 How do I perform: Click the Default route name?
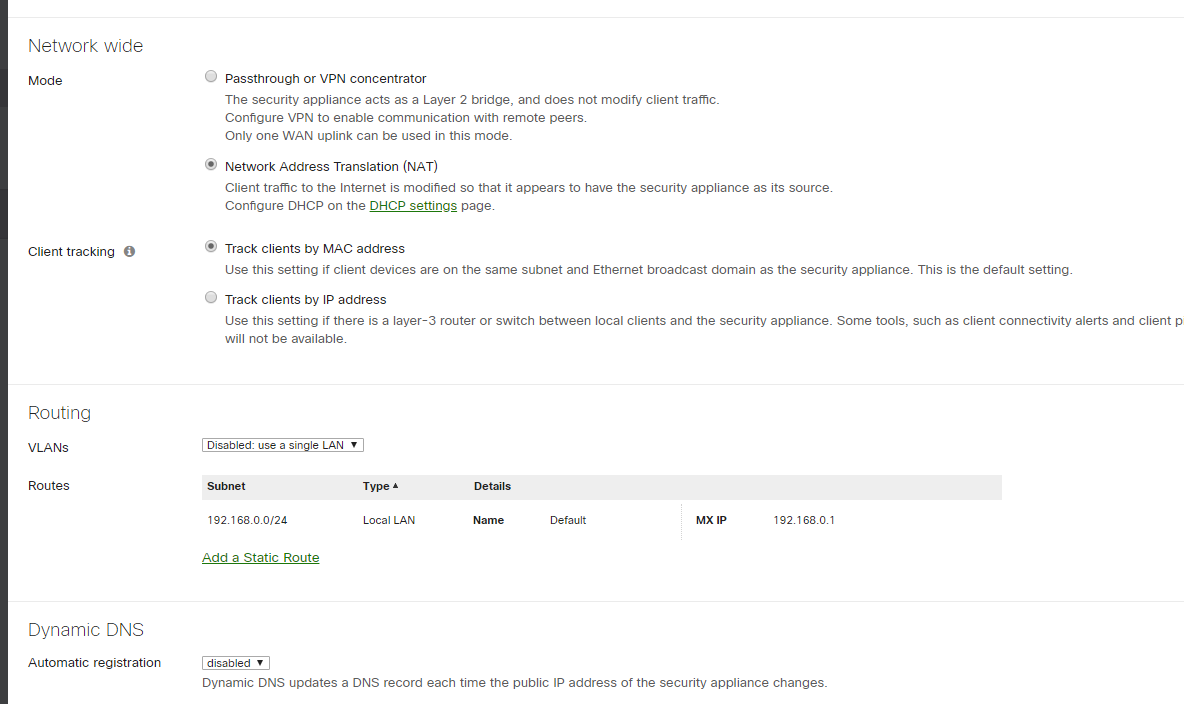coord(568,520)
